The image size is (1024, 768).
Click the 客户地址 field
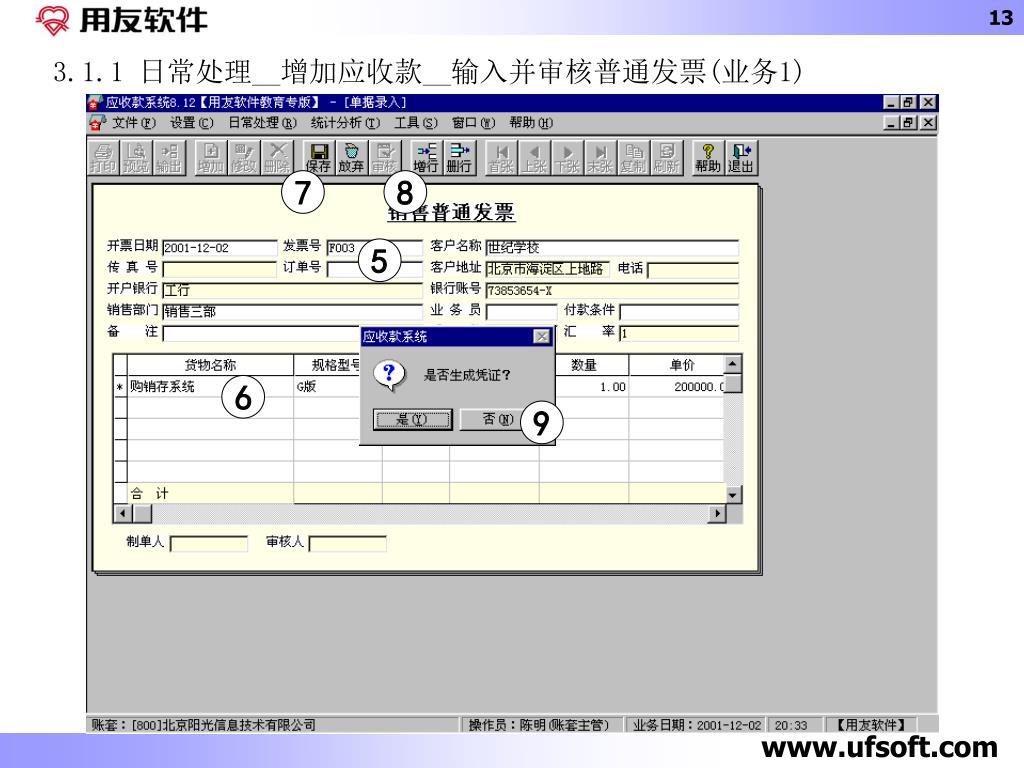coord(547,269)
